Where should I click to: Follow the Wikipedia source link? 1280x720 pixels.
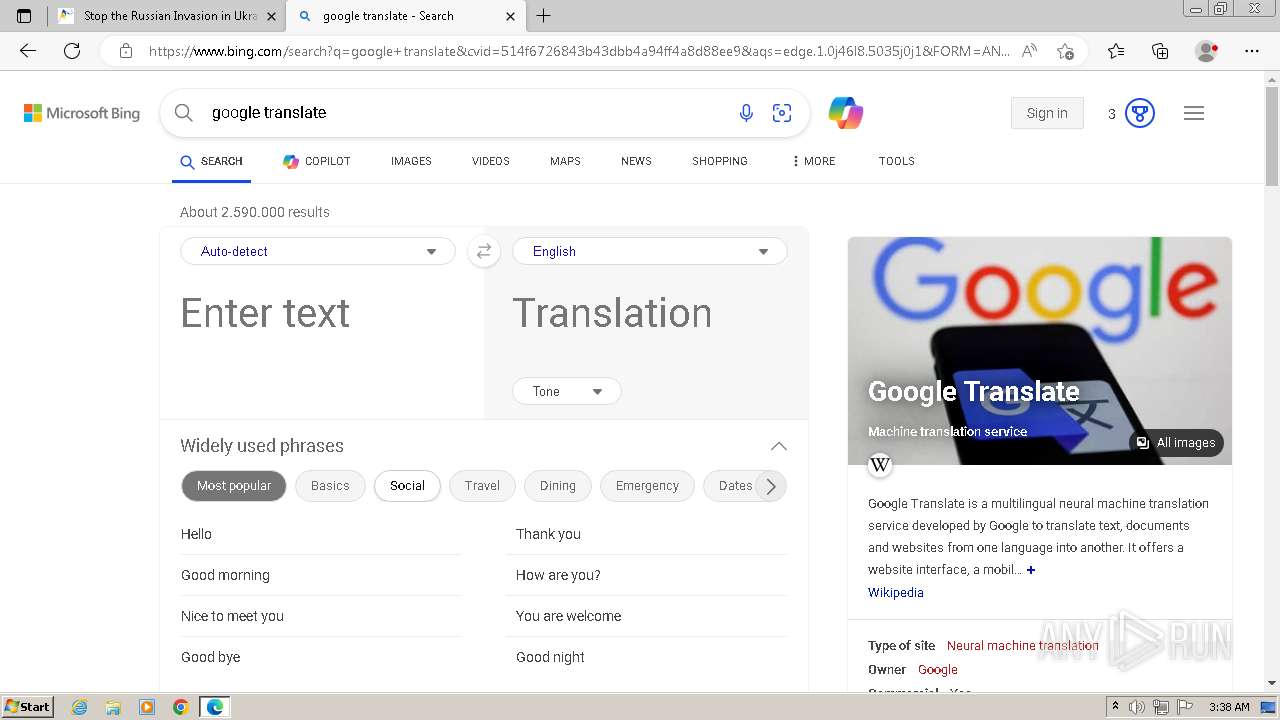[896, 593]
